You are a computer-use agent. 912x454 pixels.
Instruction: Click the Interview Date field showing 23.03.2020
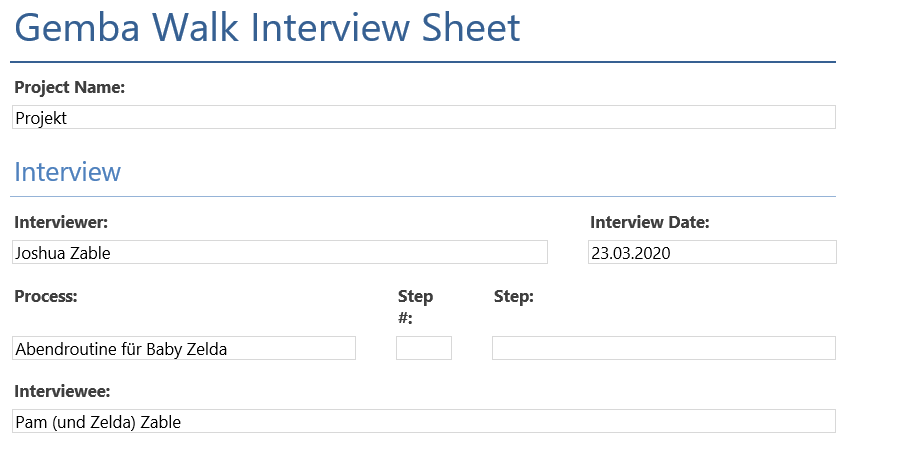tap(712, 252)
